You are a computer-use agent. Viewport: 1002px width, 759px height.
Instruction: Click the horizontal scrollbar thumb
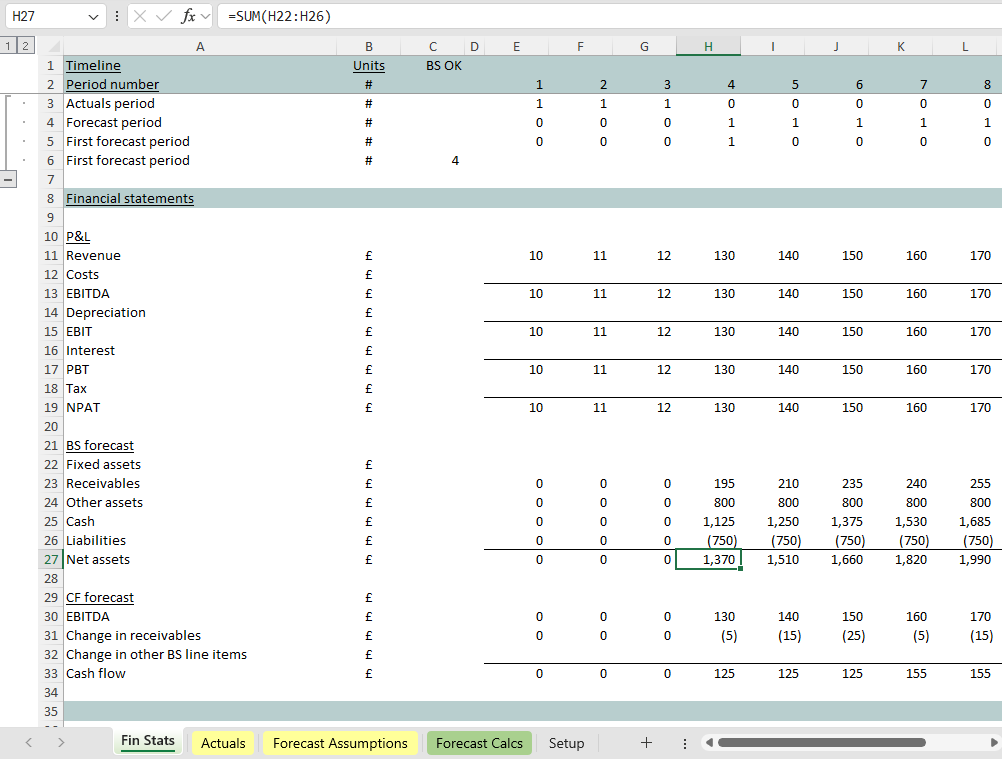[x=820, y=743]
